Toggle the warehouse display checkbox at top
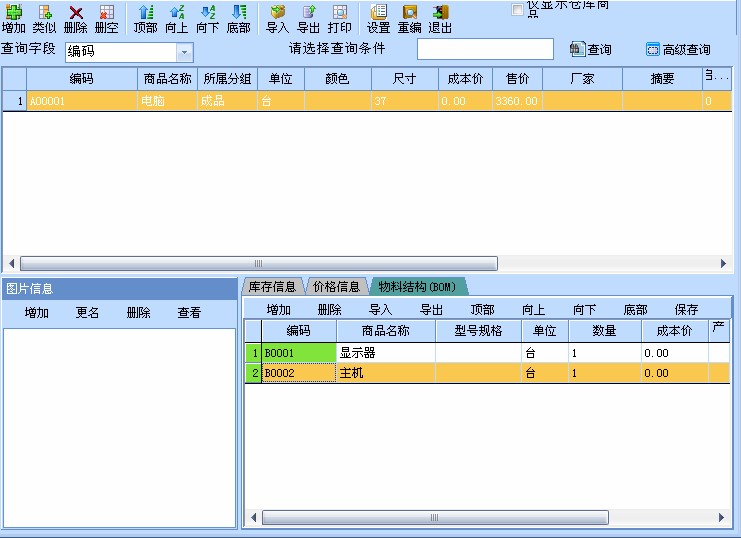 517,10
